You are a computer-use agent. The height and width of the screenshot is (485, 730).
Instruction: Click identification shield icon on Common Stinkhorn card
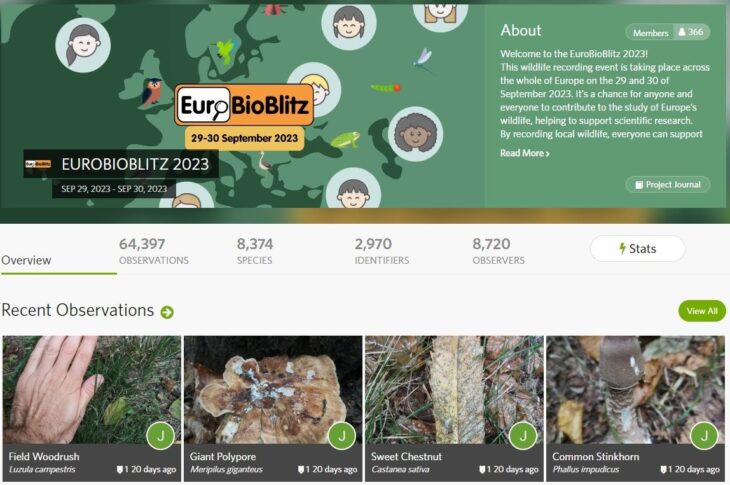tap(663, 470)
